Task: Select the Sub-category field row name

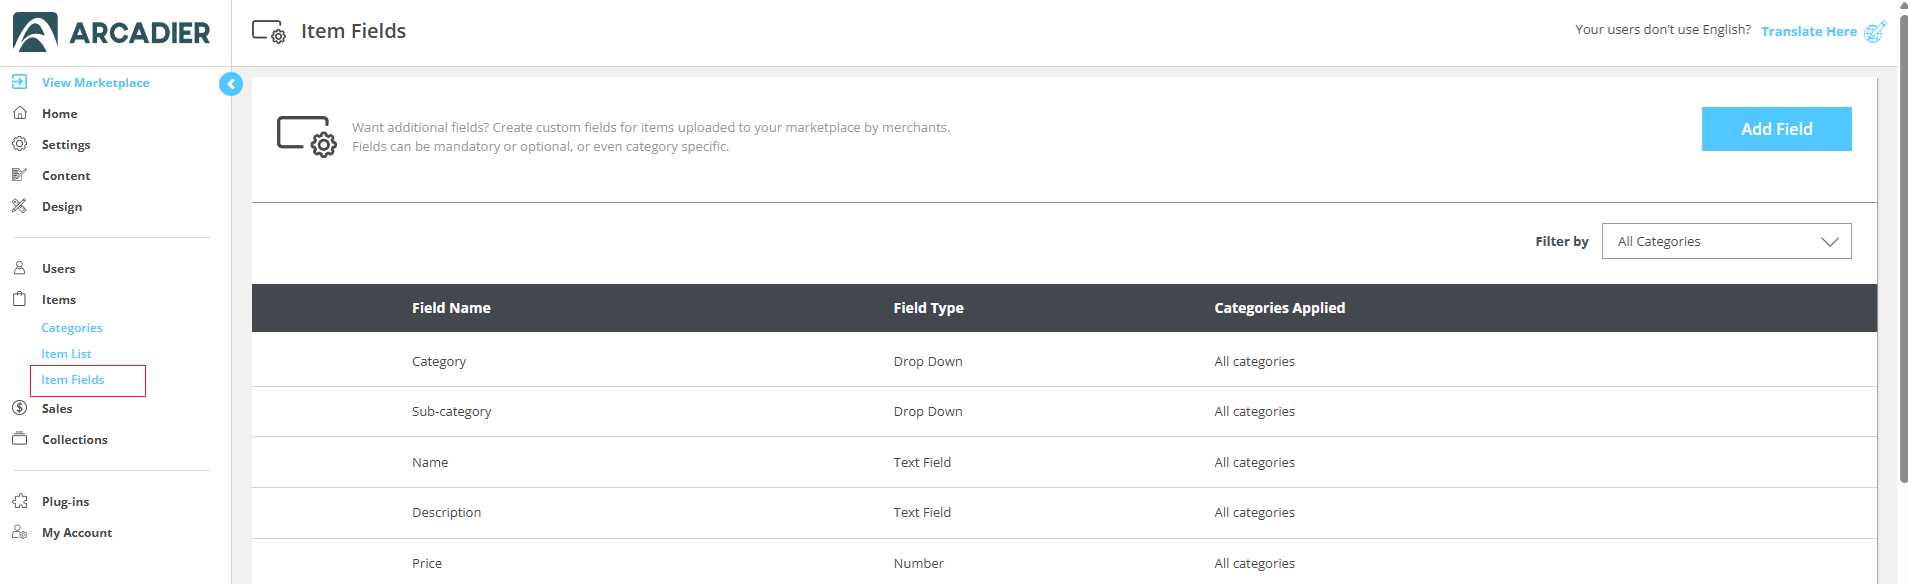Action: tap(451, 411)
